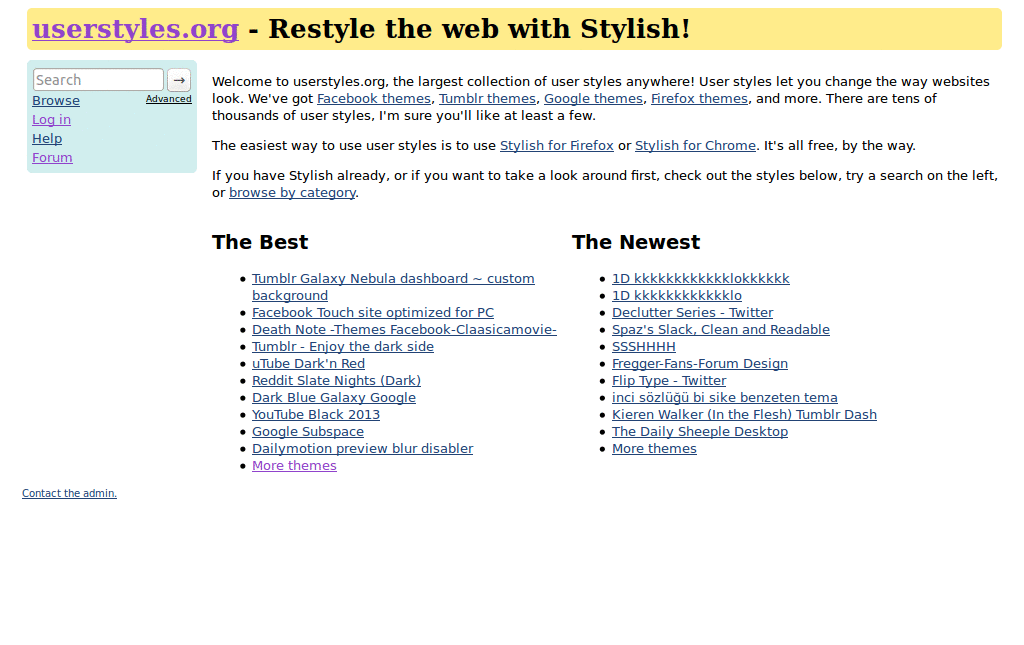
Task: Open Tumblr - Enjoy the dark side
Action: point(343,347)
